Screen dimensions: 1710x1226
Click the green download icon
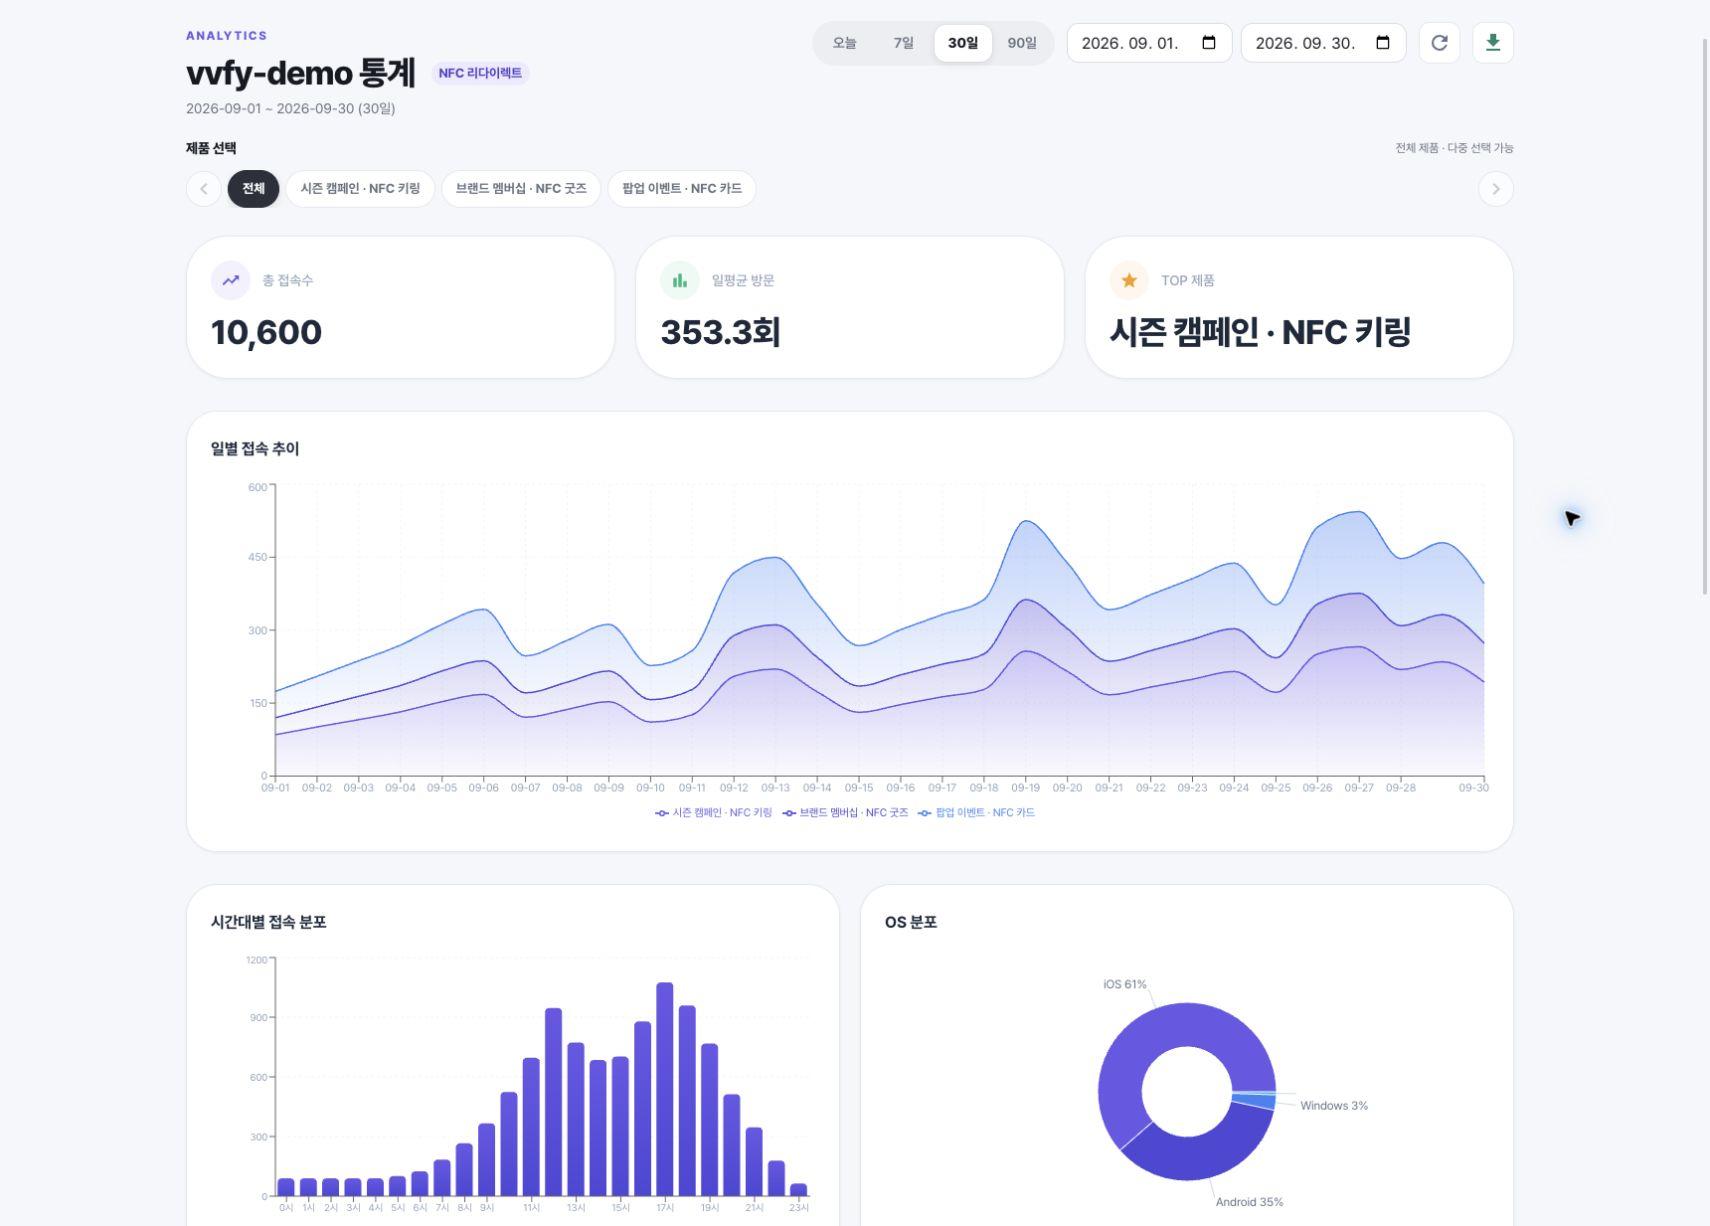click(x=1493, y=43)
